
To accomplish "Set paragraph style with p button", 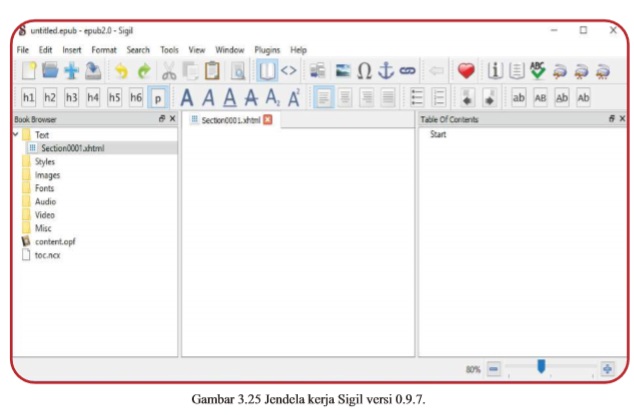I will click(x=158, y=97).
